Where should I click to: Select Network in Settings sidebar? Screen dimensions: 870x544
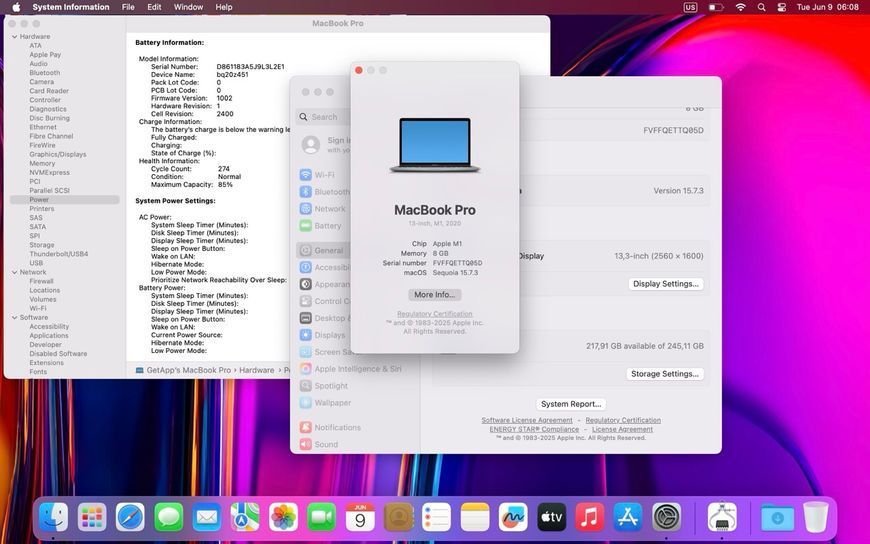(x=324, y=209)
